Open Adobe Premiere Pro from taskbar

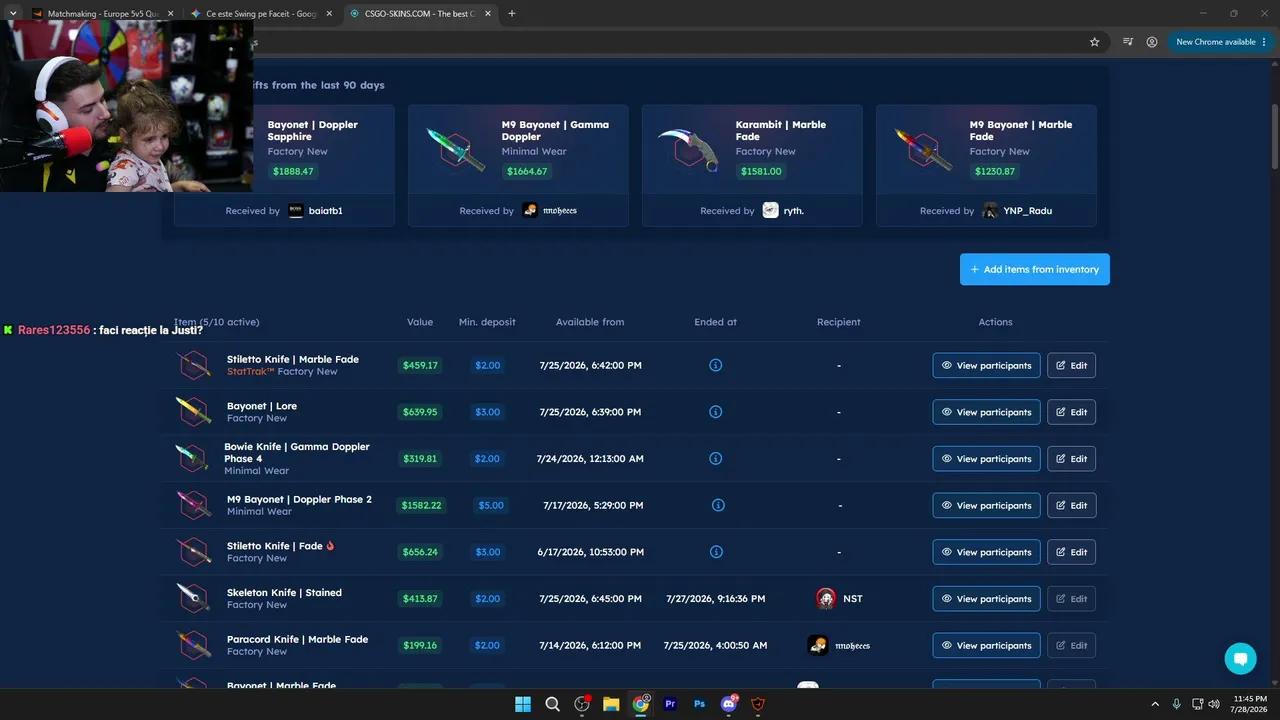pos(670,704)
